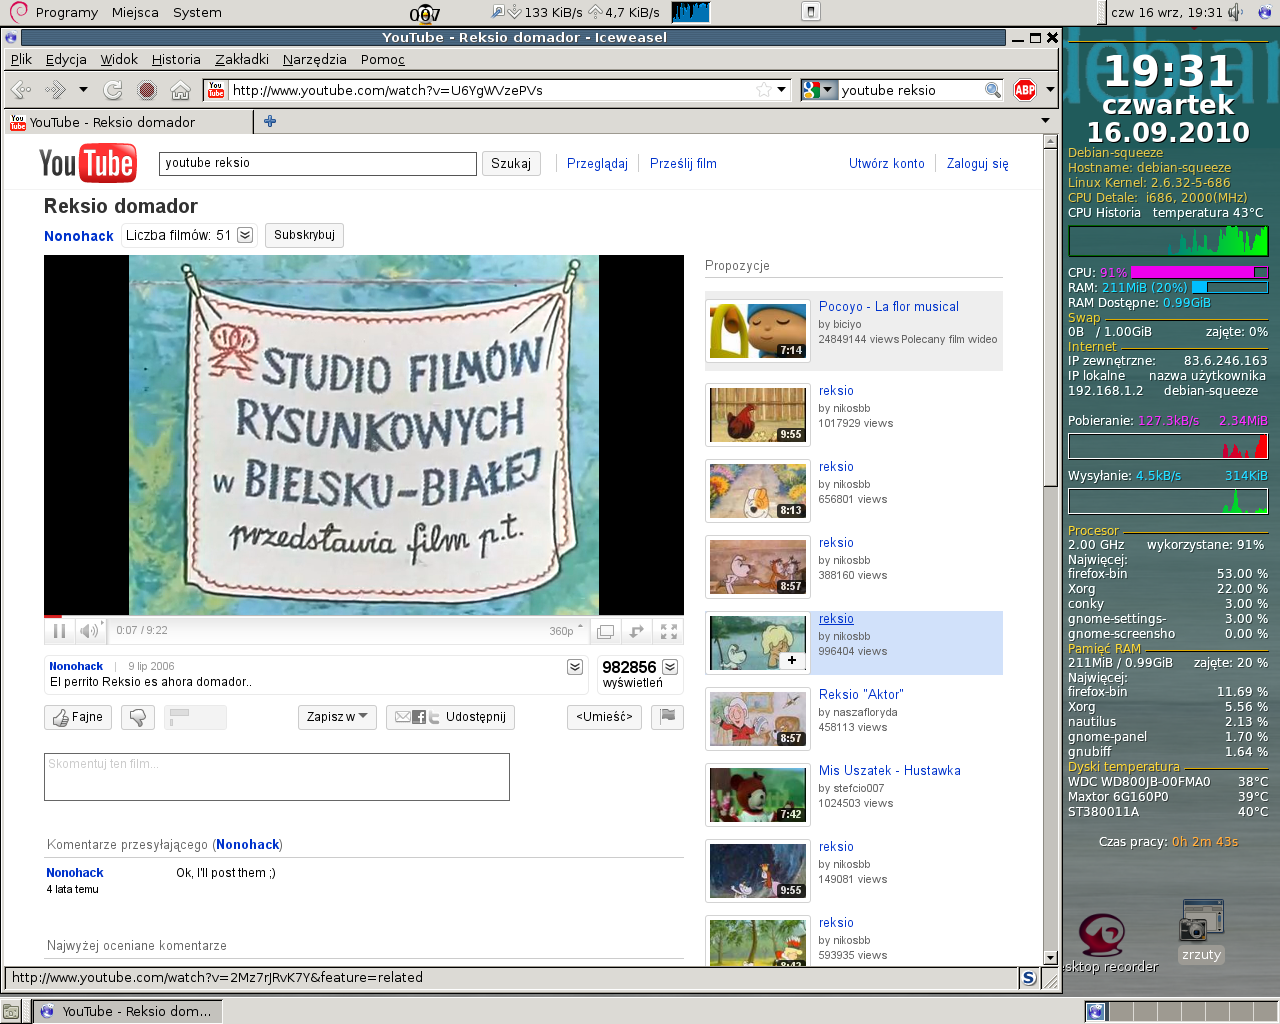Image resolution: width=1280 pixels, height=1024 pixels.
Task: Click the Utwórz konto link
Action: click(887, 163)
